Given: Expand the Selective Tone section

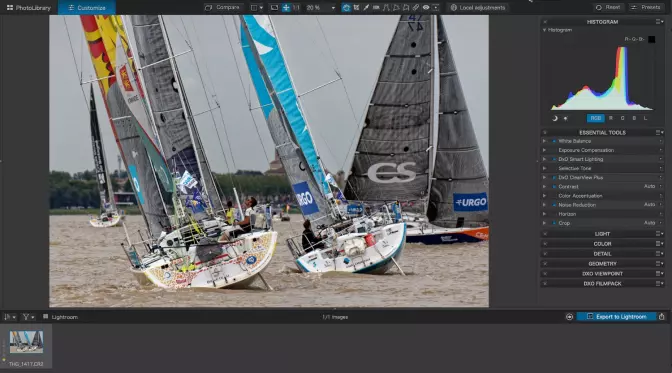Looking at the screenshot, I should tap(544, 168).
